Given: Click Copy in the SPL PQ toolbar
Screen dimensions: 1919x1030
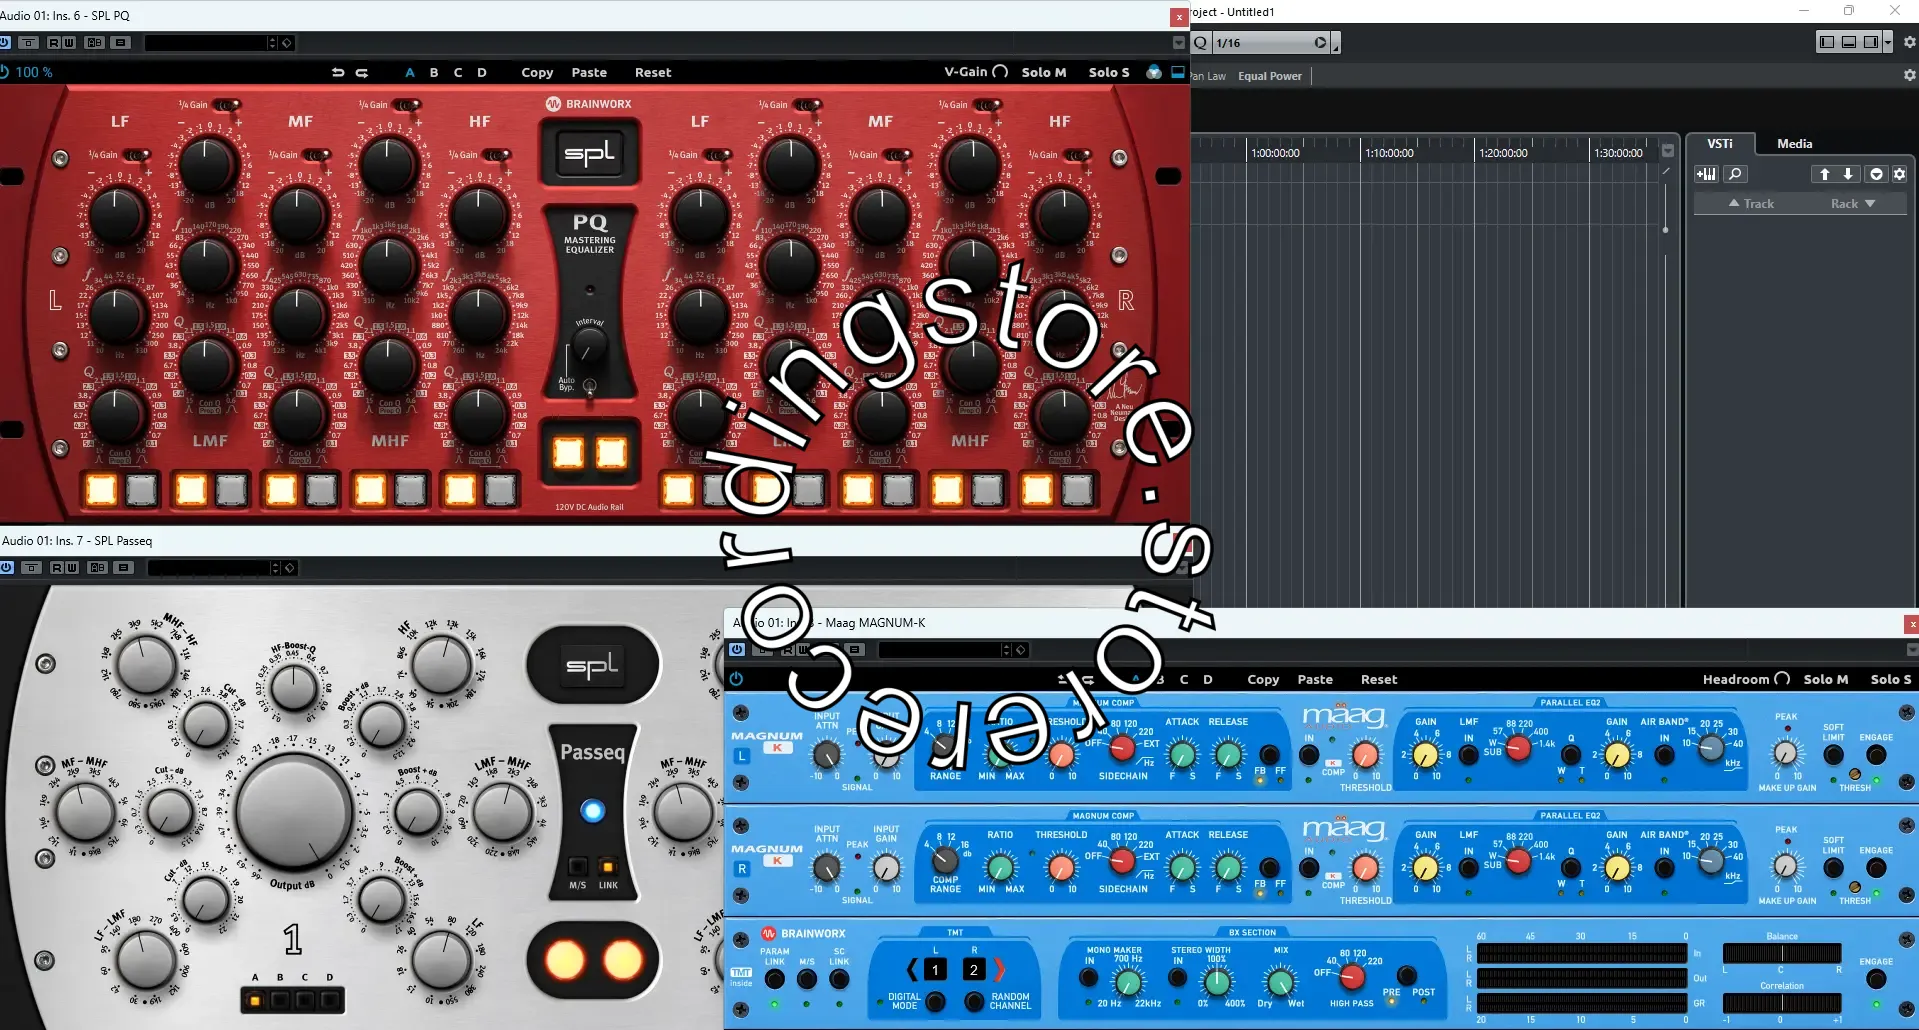Looking at the screenshot, I should click(x=537, y=73).
